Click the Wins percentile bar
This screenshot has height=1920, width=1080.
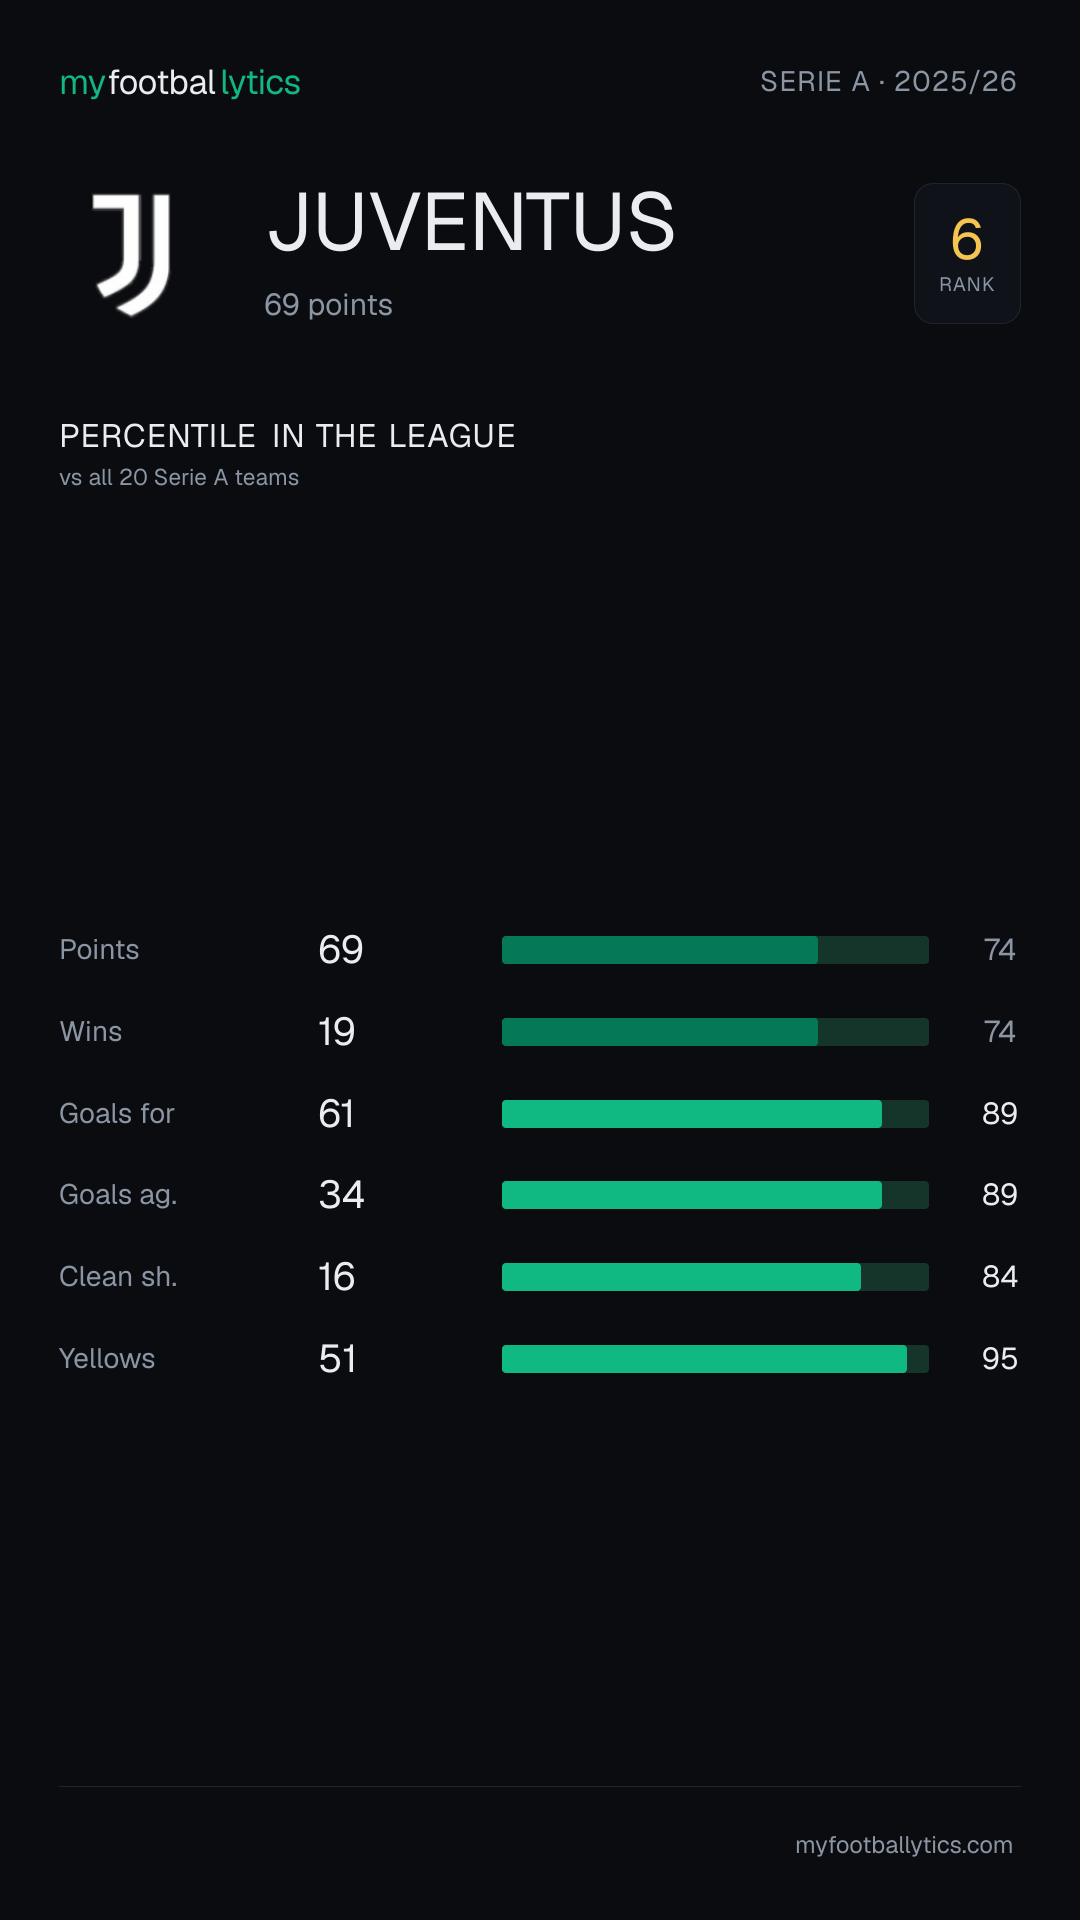(x=715, y=1032)
